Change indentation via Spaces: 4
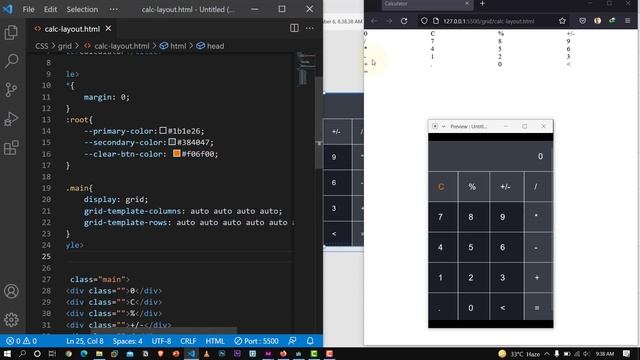640x360 pixels. click(x=127, y=341)
